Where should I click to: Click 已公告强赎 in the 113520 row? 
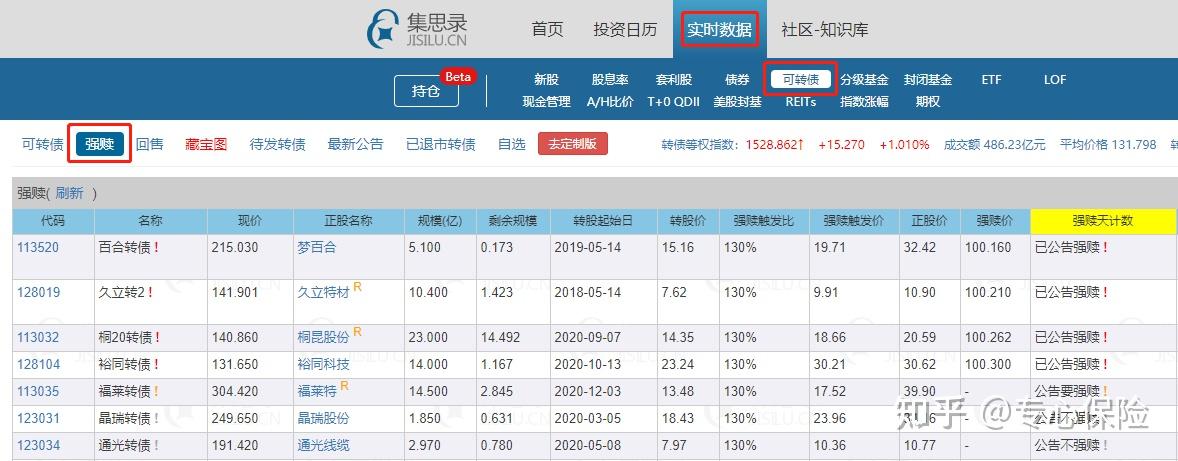pyautogui.click(x=1066, y=247)
